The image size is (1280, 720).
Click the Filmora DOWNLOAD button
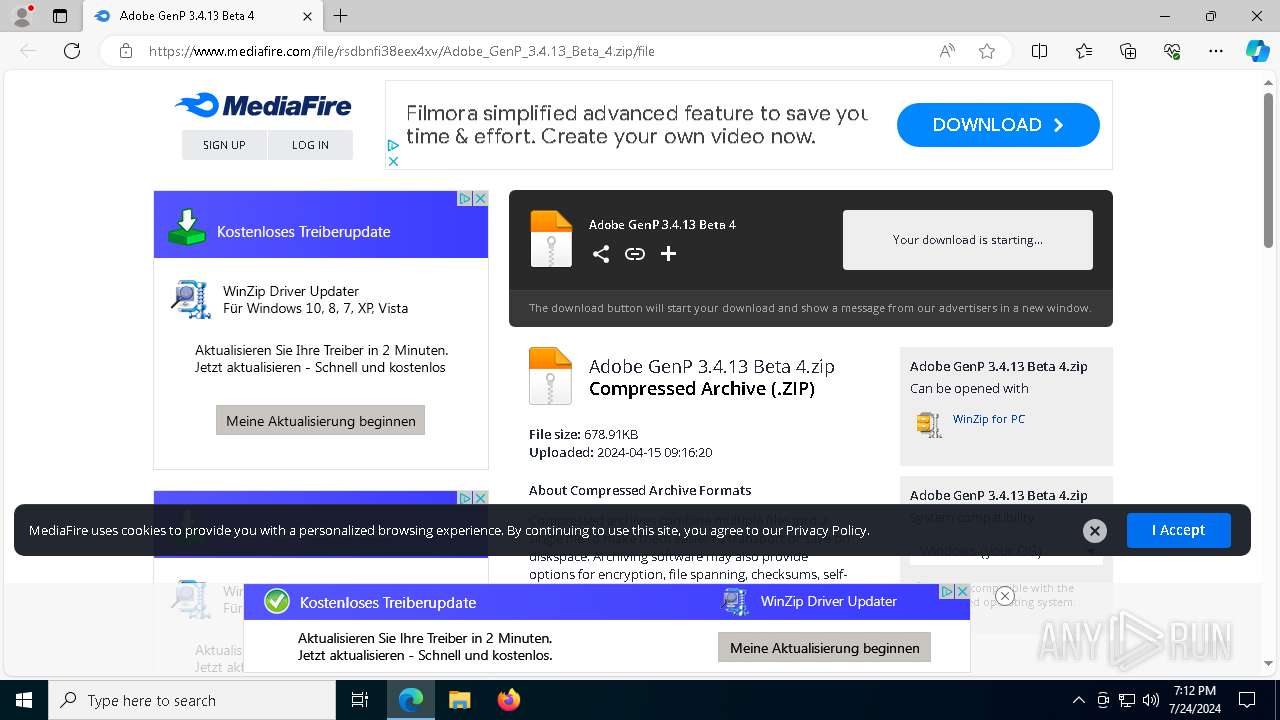[998, 125]
